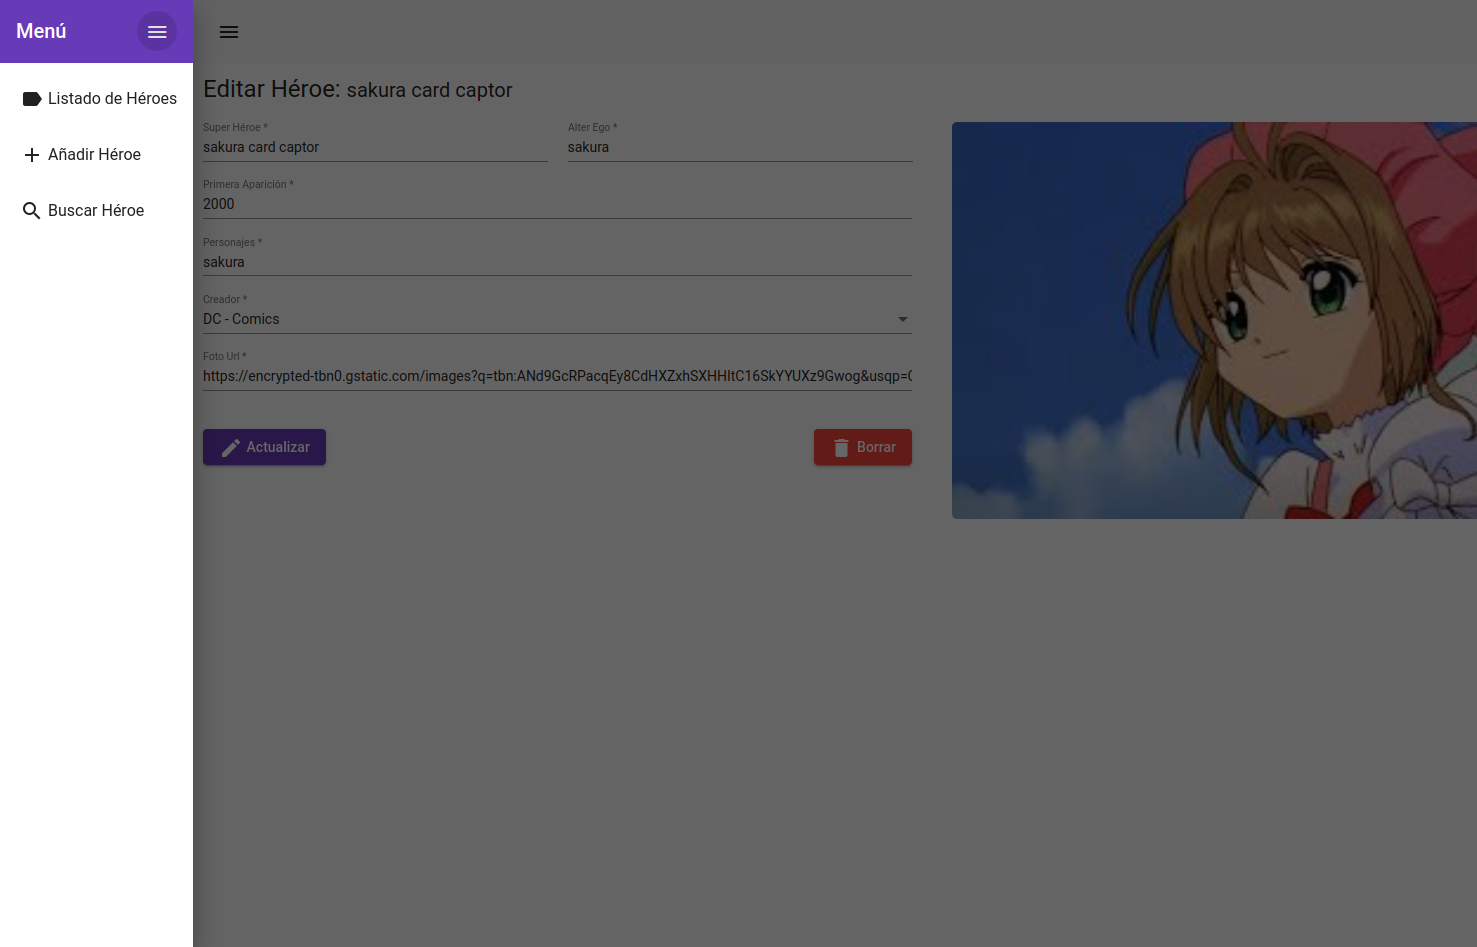Click the Actualizar button

264,447
